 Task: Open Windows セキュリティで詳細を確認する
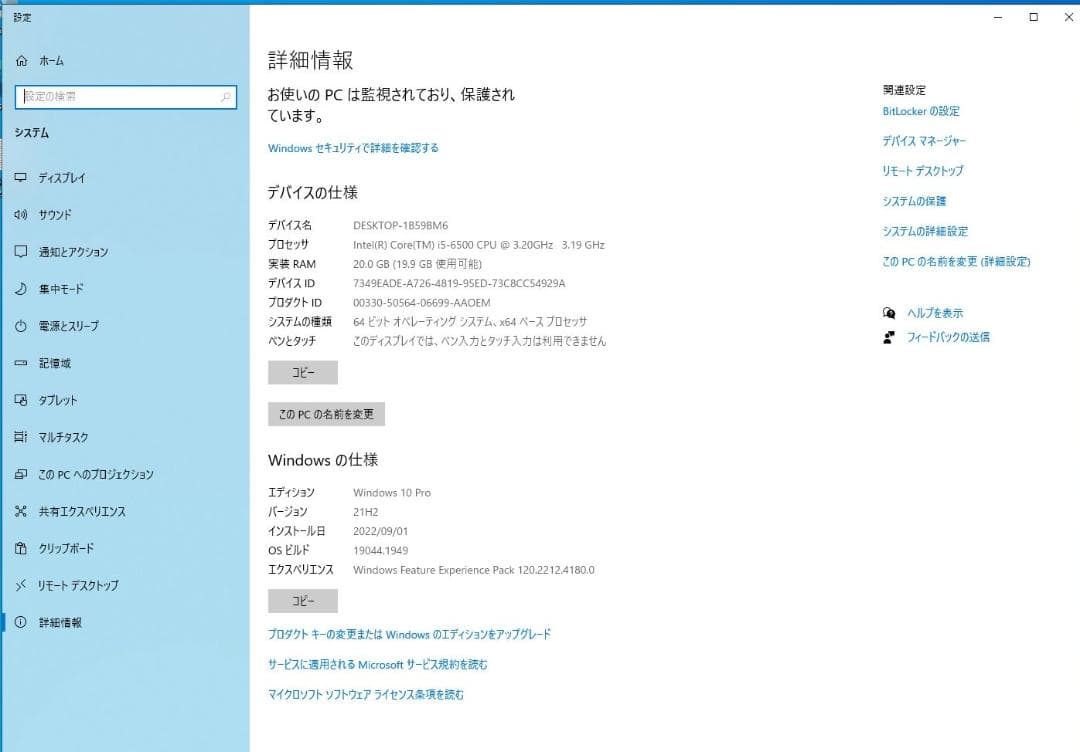tap(355, 148)
